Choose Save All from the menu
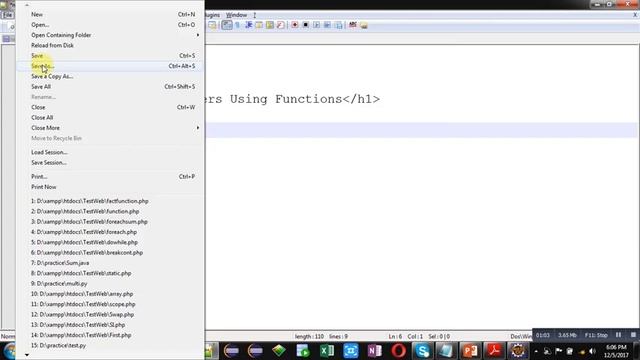 [x=110, y=87]
